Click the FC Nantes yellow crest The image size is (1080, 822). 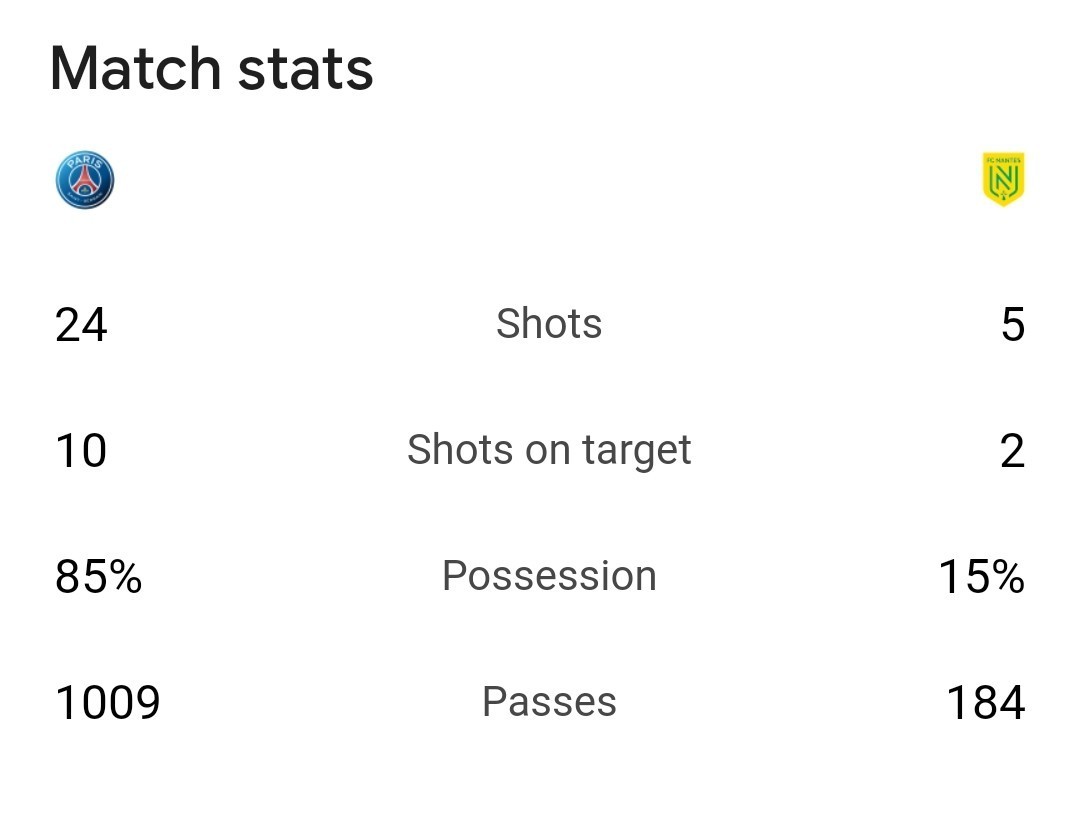(x=1004, y=179)
